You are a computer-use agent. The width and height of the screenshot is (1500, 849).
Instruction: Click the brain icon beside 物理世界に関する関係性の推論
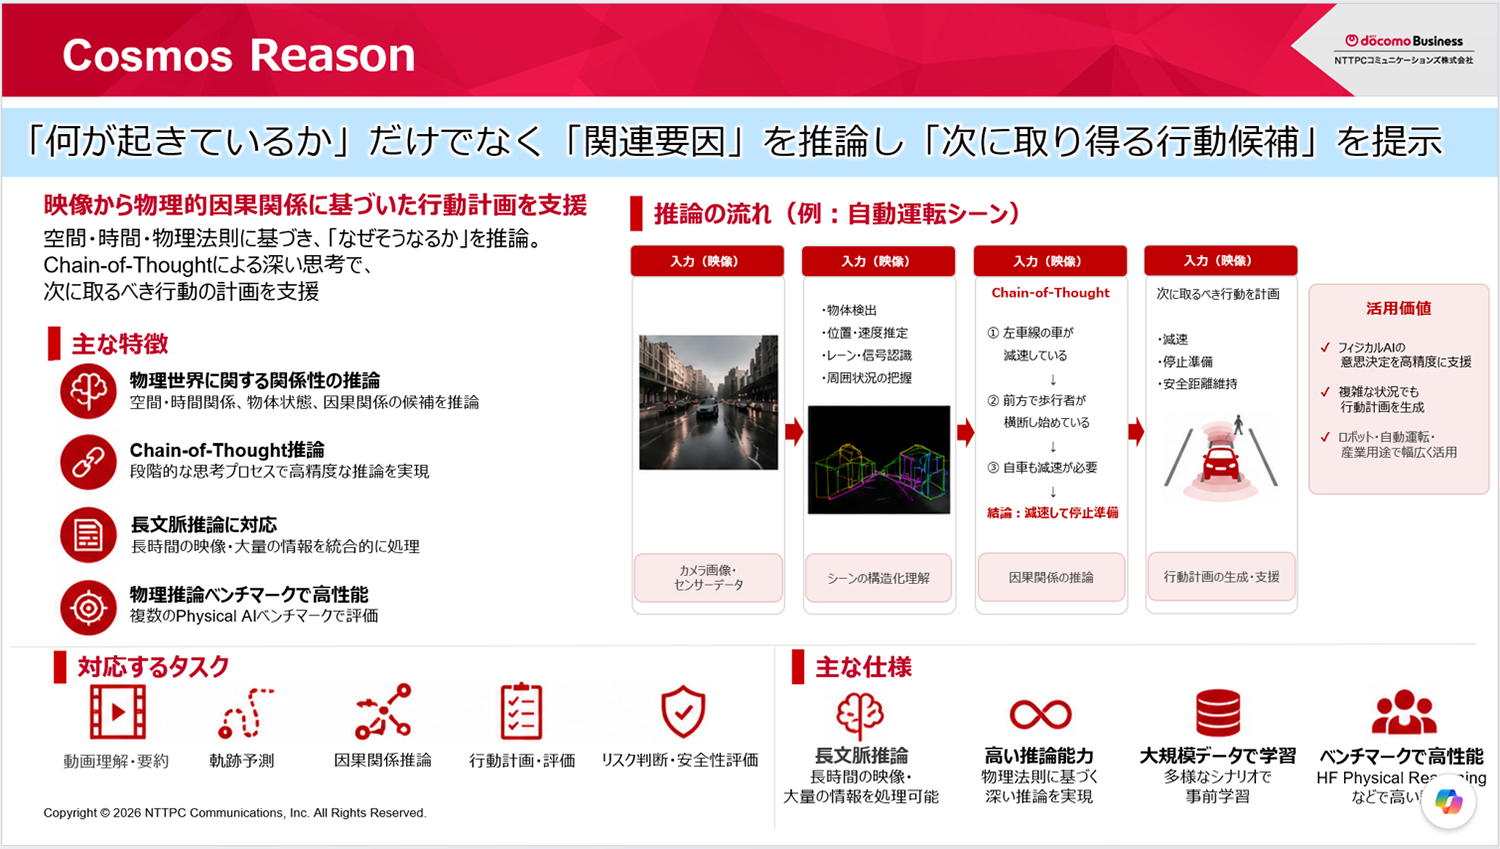click(88, 391)
